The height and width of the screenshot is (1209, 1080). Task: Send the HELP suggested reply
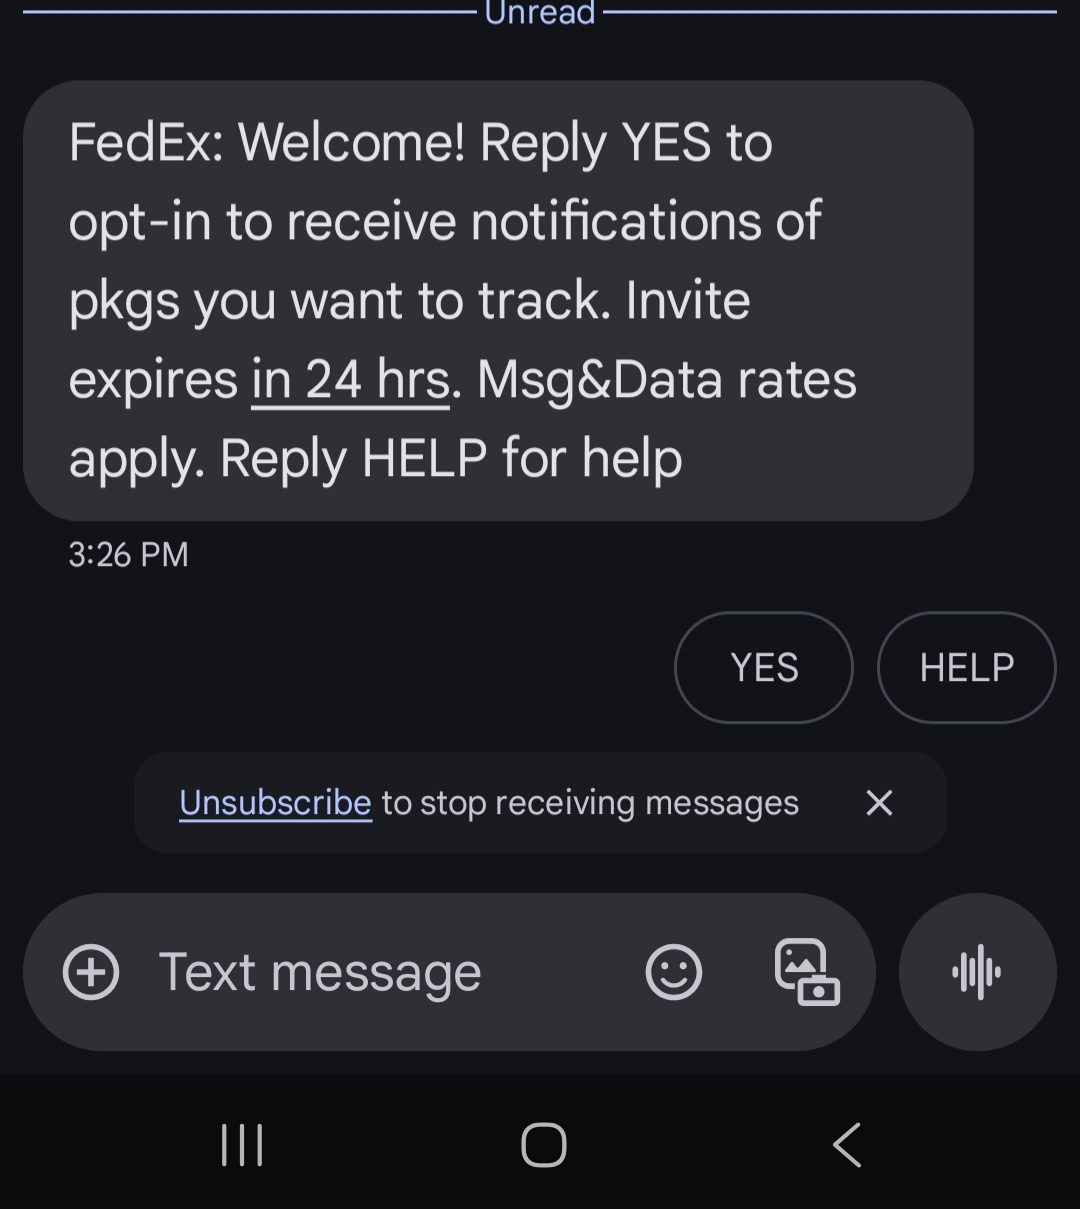(966, 667)
